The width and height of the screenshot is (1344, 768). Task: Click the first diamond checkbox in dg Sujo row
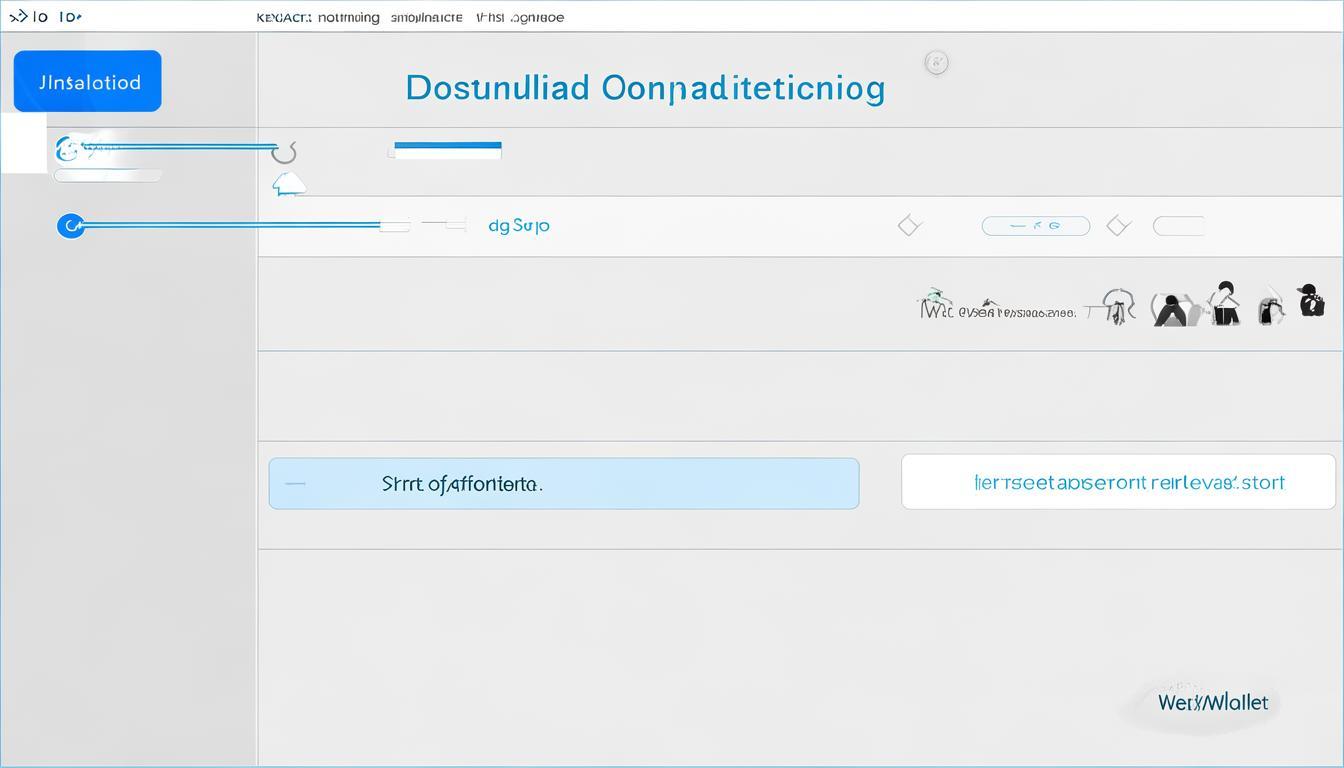908,226
